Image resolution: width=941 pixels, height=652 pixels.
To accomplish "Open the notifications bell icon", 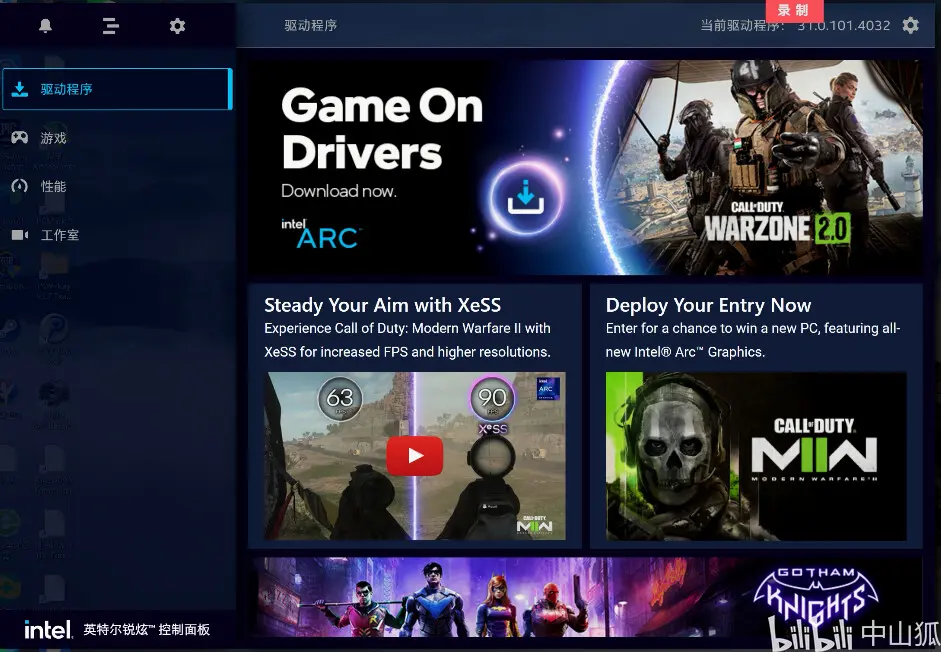I will pos(46,26).
